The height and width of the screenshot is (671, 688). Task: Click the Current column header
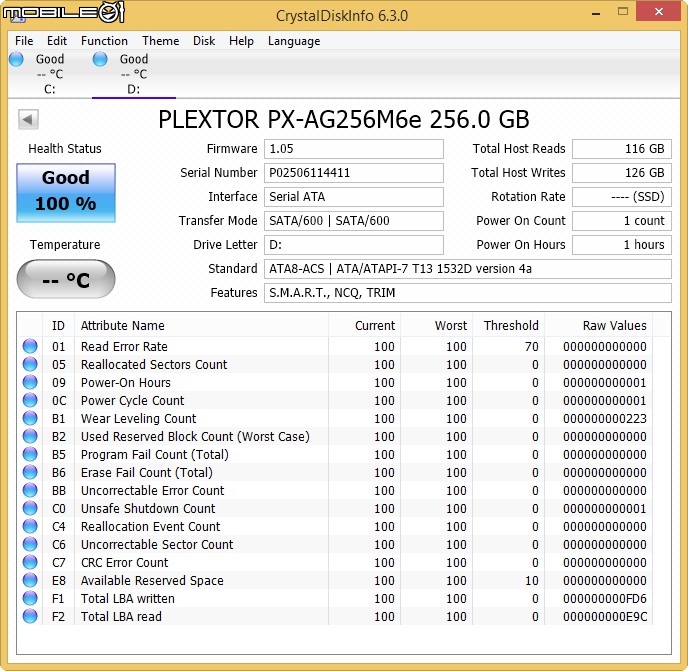[x=364, y=326]
